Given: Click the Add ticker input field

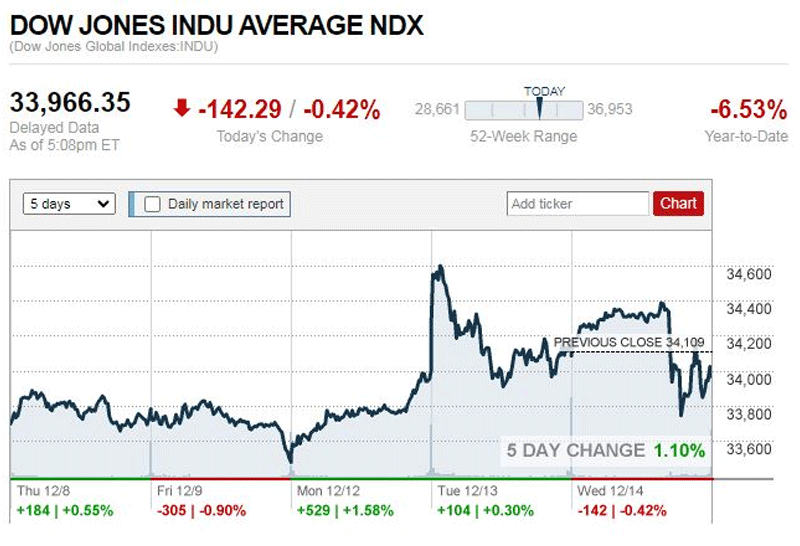Looking at the screenshot, I should pos(578,204).
